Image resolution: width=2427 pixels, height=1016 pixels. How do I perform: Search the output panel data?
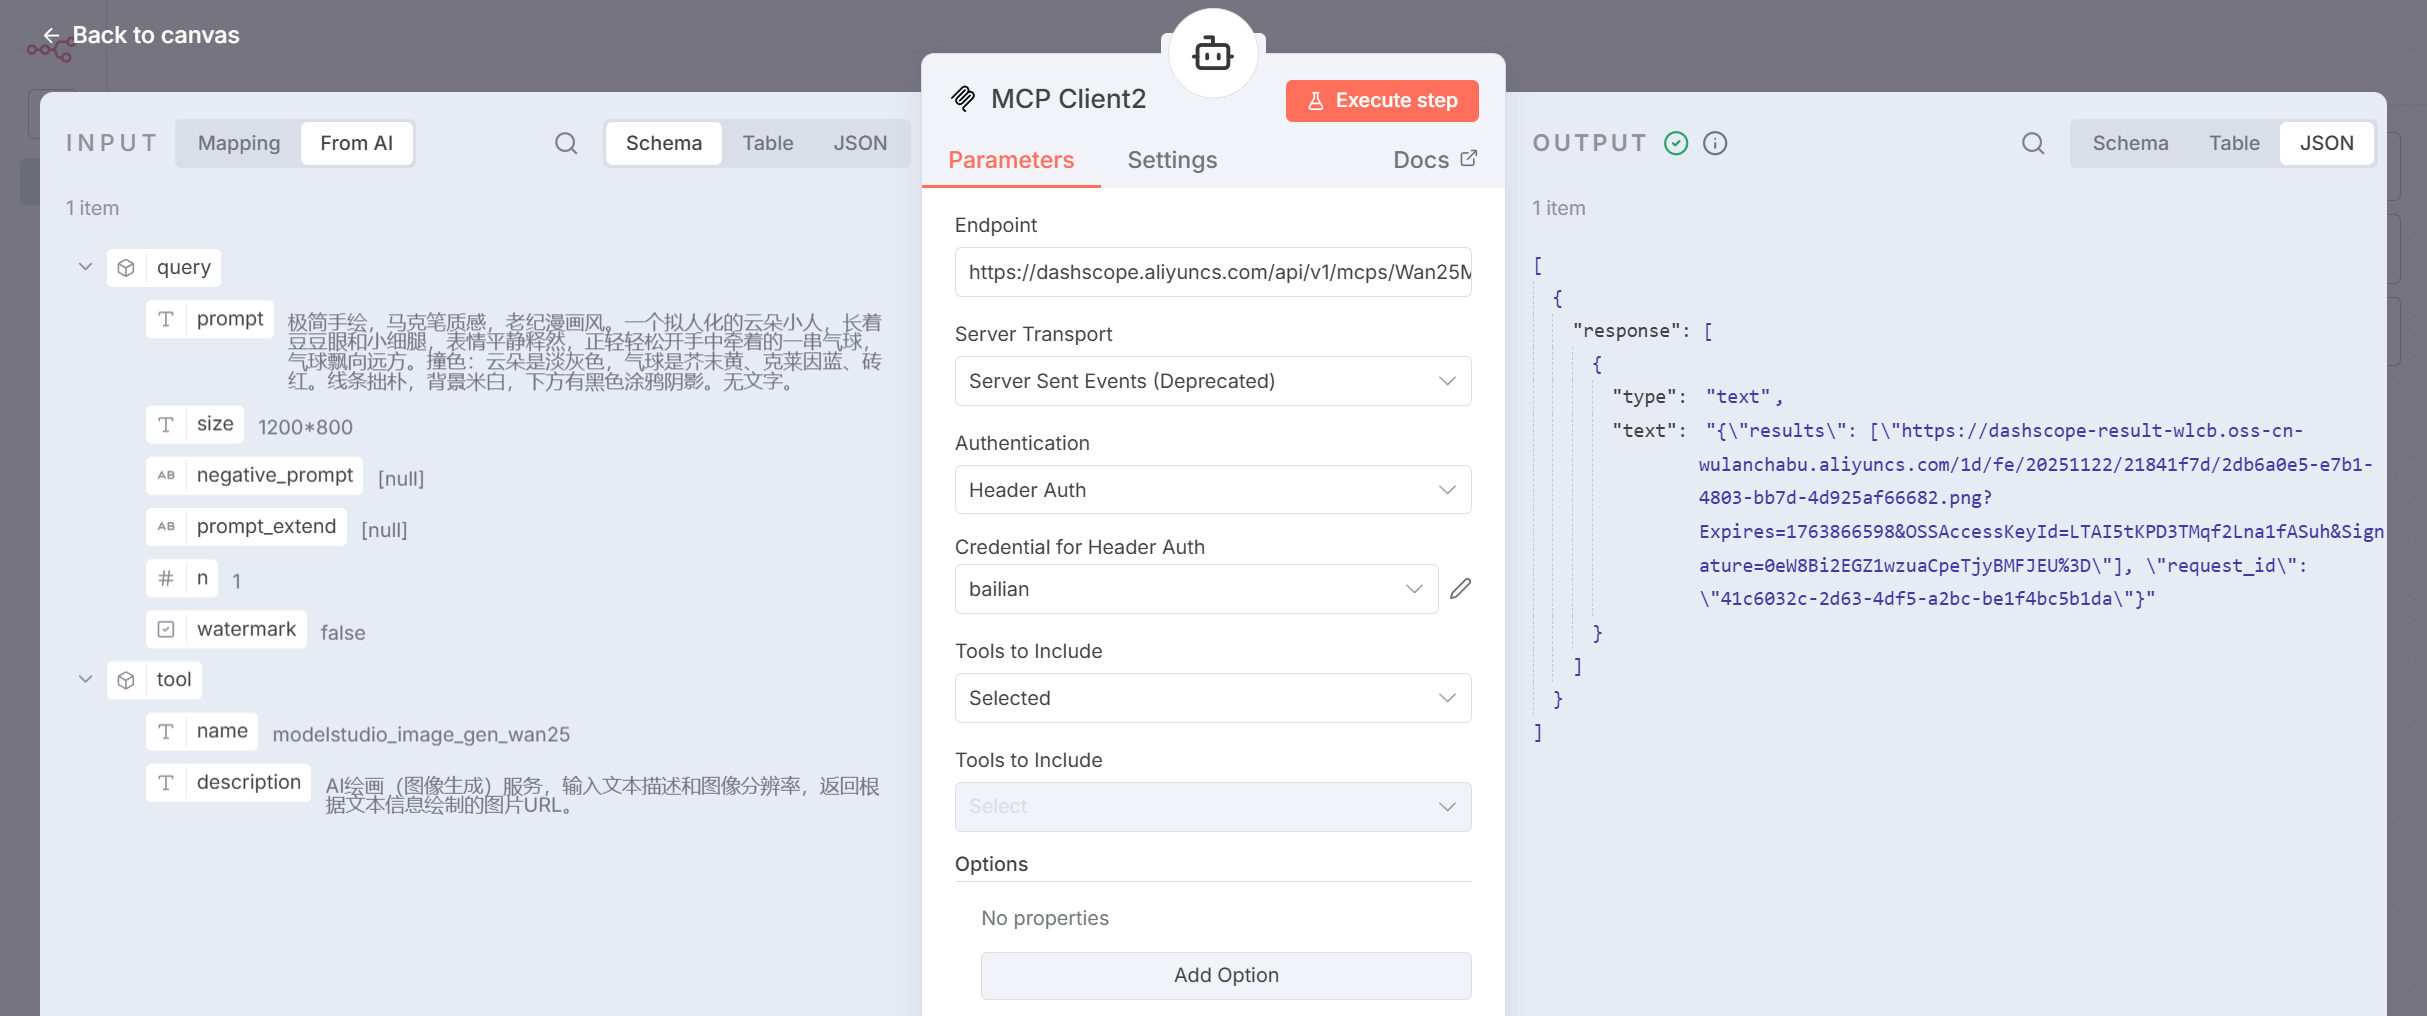[x=2033, y=143]
